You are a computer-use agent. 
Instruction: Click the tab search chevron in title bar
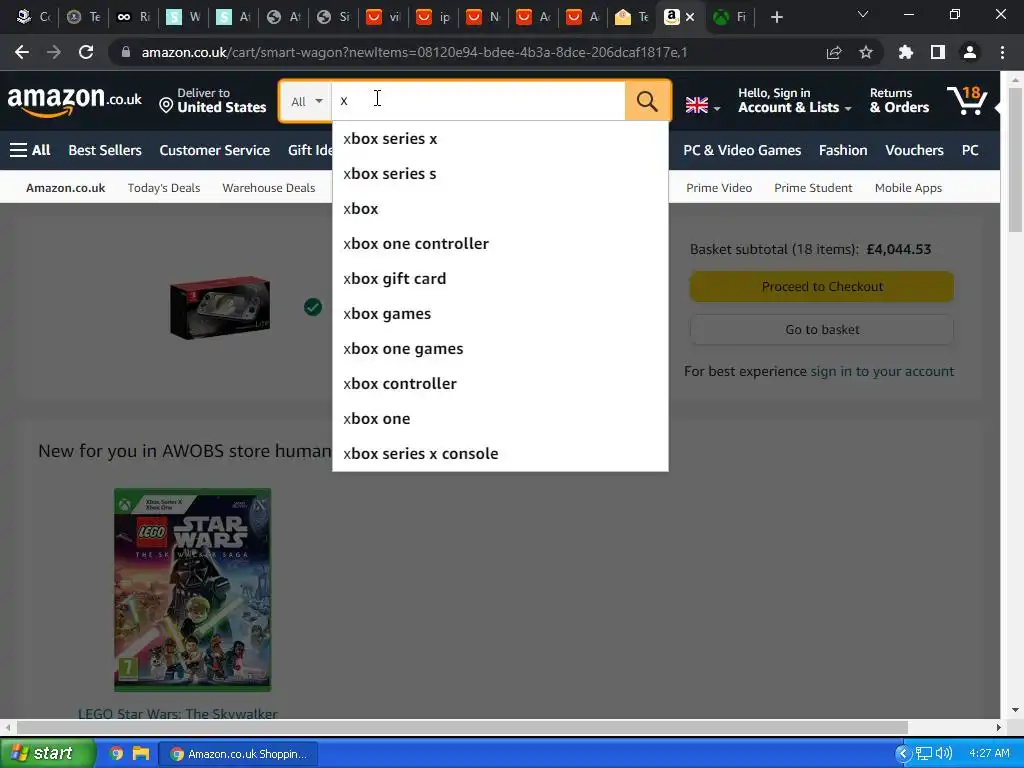[863, 14]
